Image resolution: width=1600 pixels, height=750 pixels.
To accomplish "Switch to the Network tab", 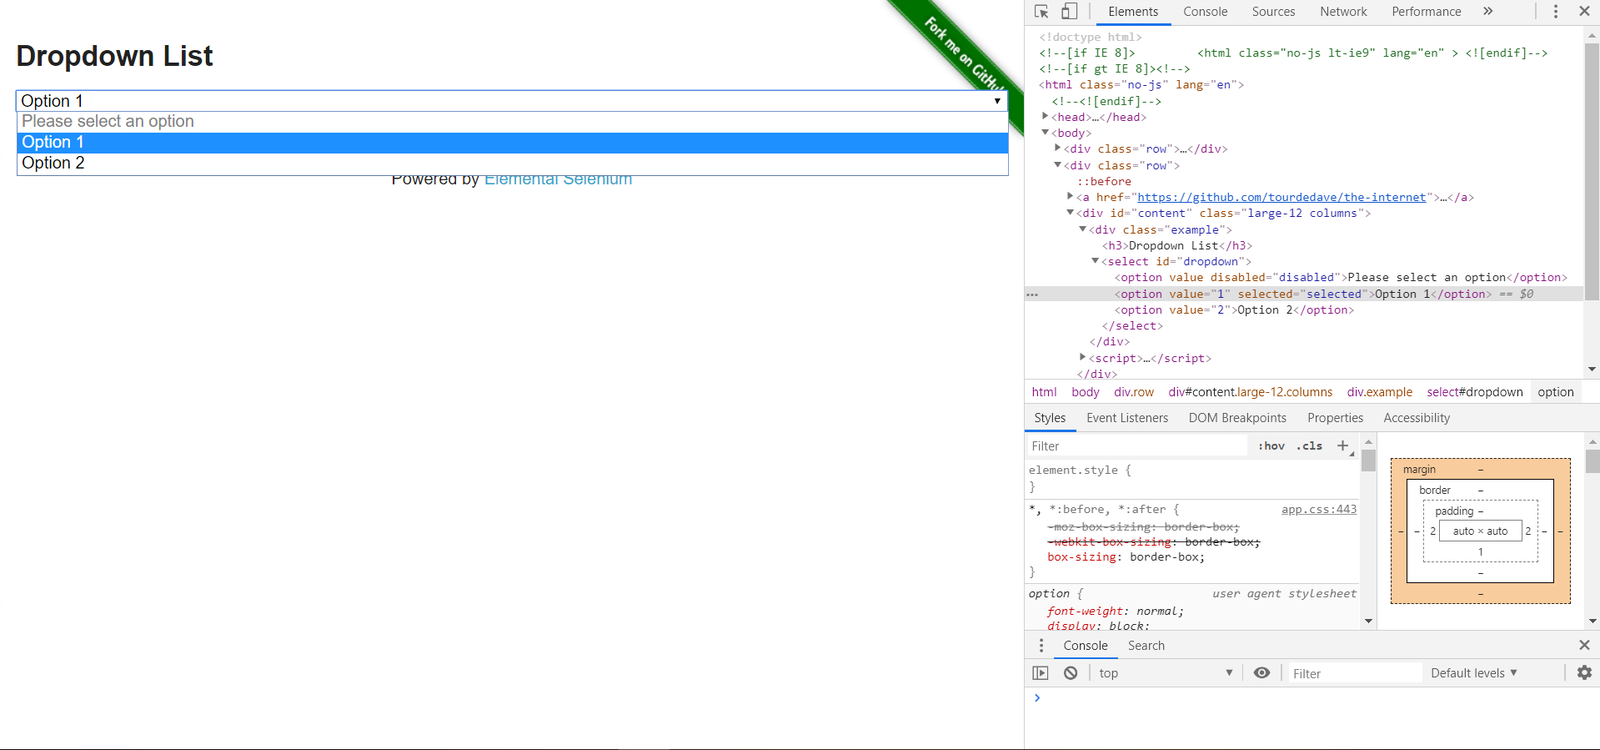I will [x=1343, y=12].
